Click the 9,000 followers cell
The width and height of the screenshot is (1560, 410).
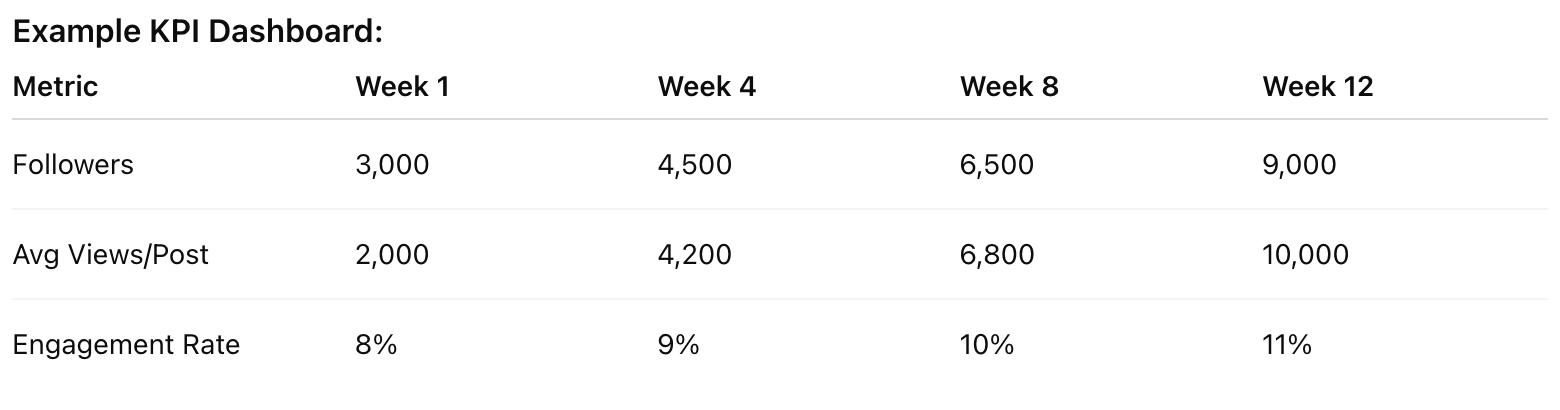pyautogui.click(x=1299, y=165)
